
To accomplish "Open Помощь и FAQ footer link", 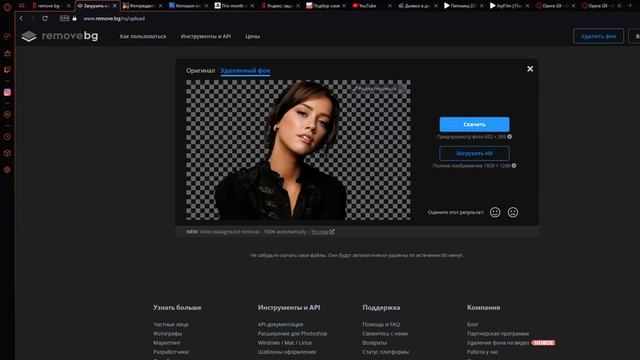I will click(x=381, y=324).
